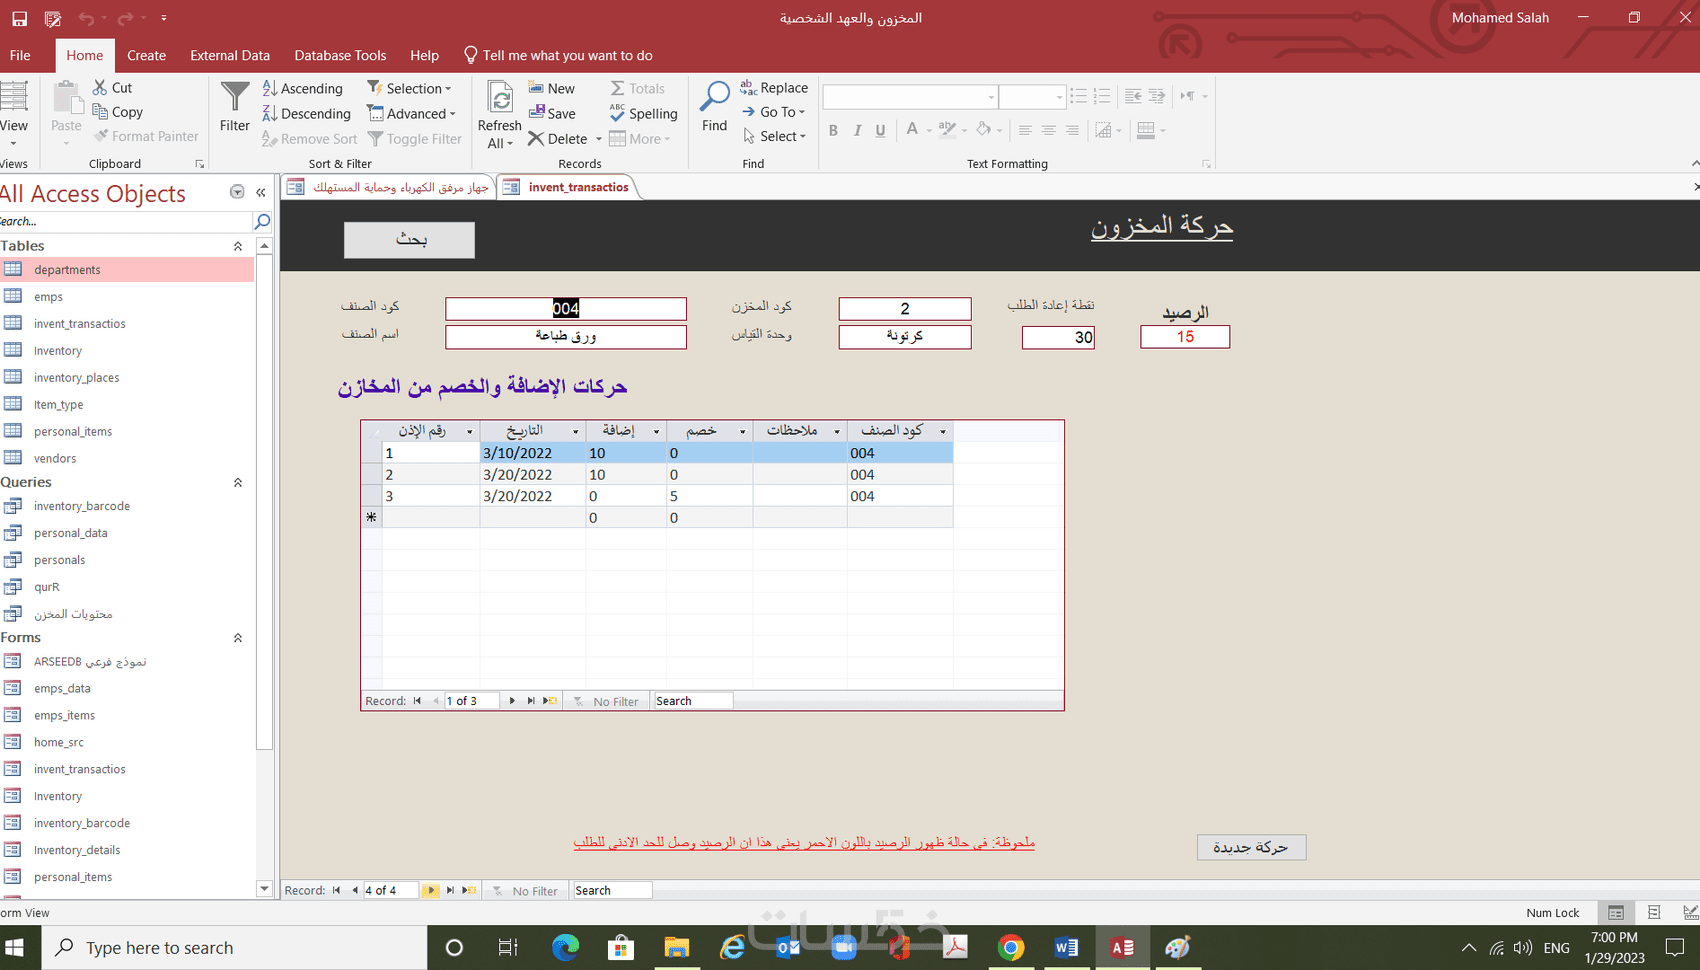The image size is (1700, 970).
Task: Cut the selection
Action: coord(112,88)
